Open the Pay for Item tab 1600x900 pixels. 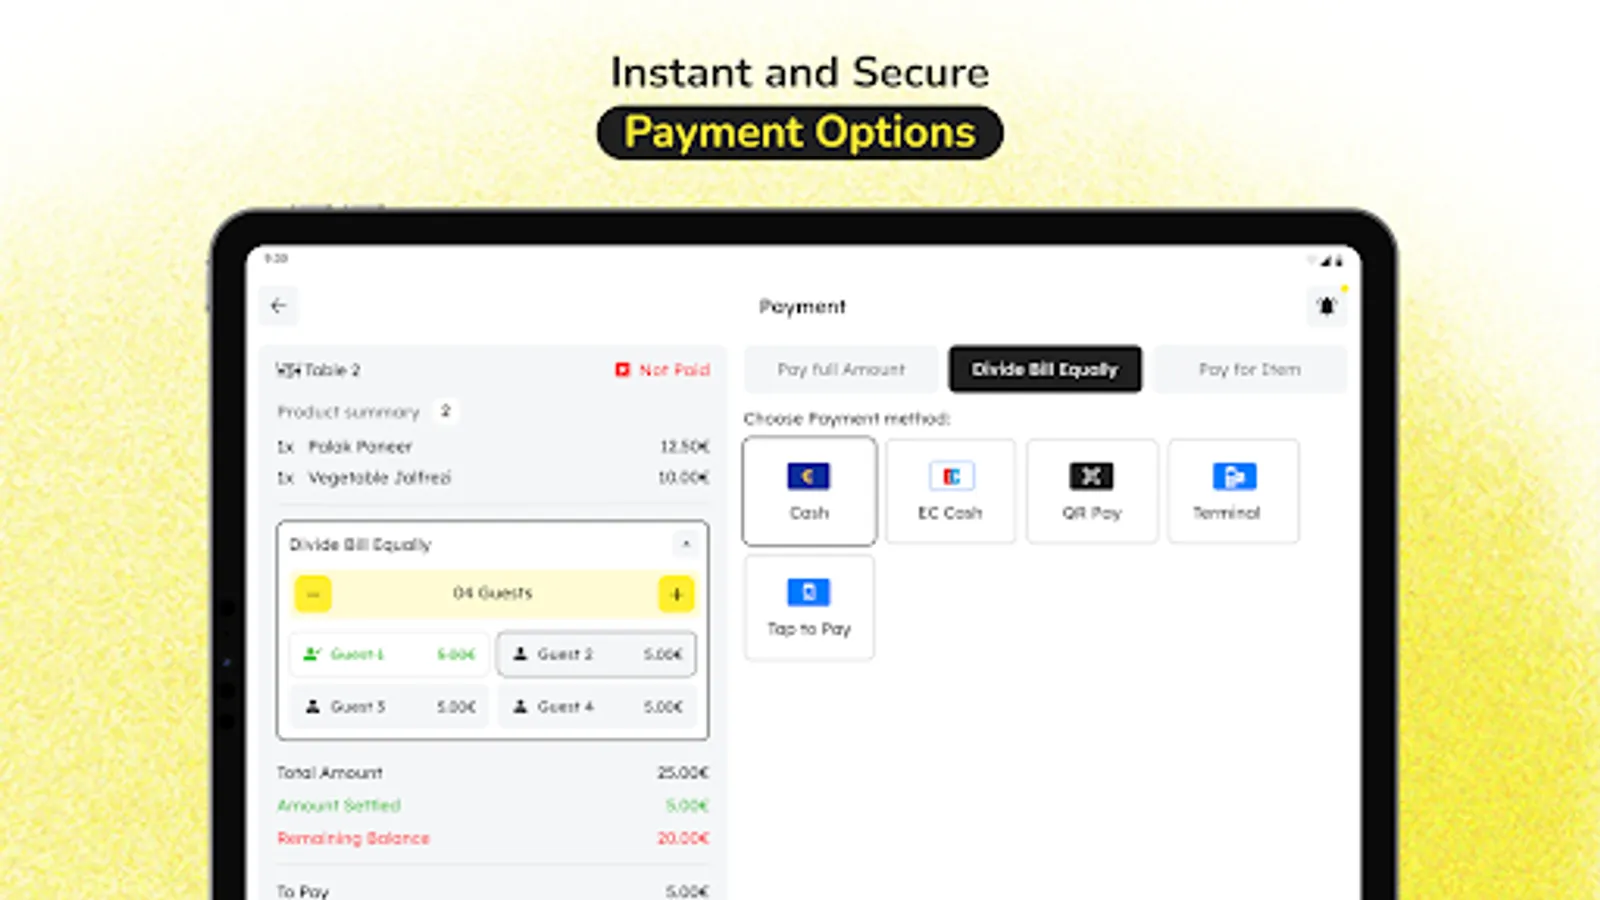pos(1250,369)
